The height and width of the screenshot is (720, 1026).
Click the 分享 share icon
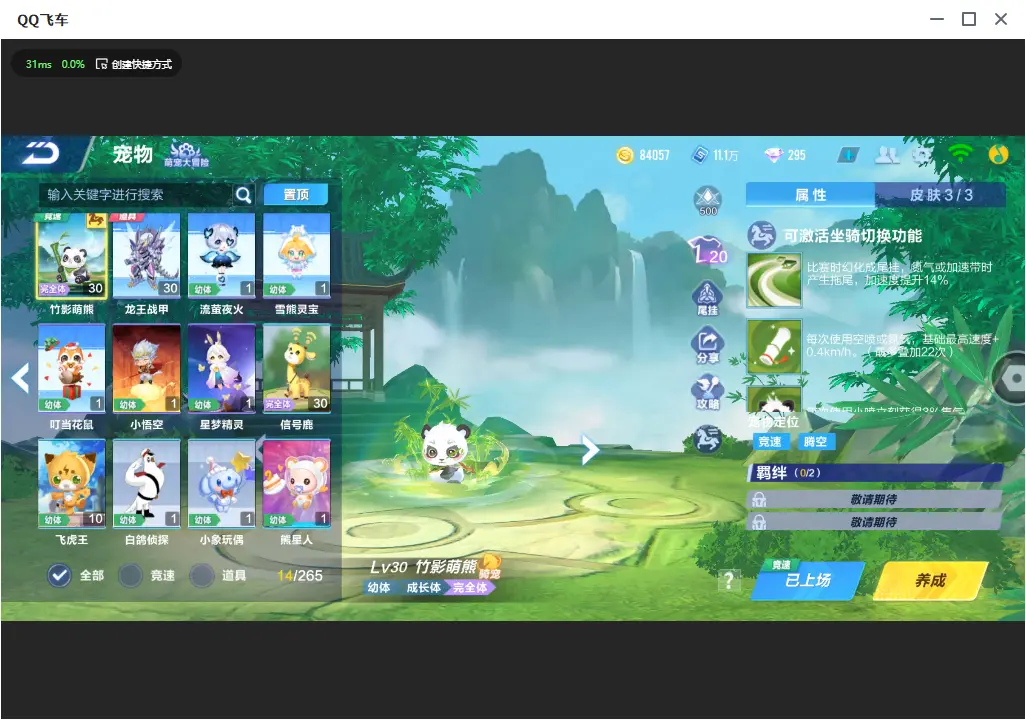(x=707, y=346)
